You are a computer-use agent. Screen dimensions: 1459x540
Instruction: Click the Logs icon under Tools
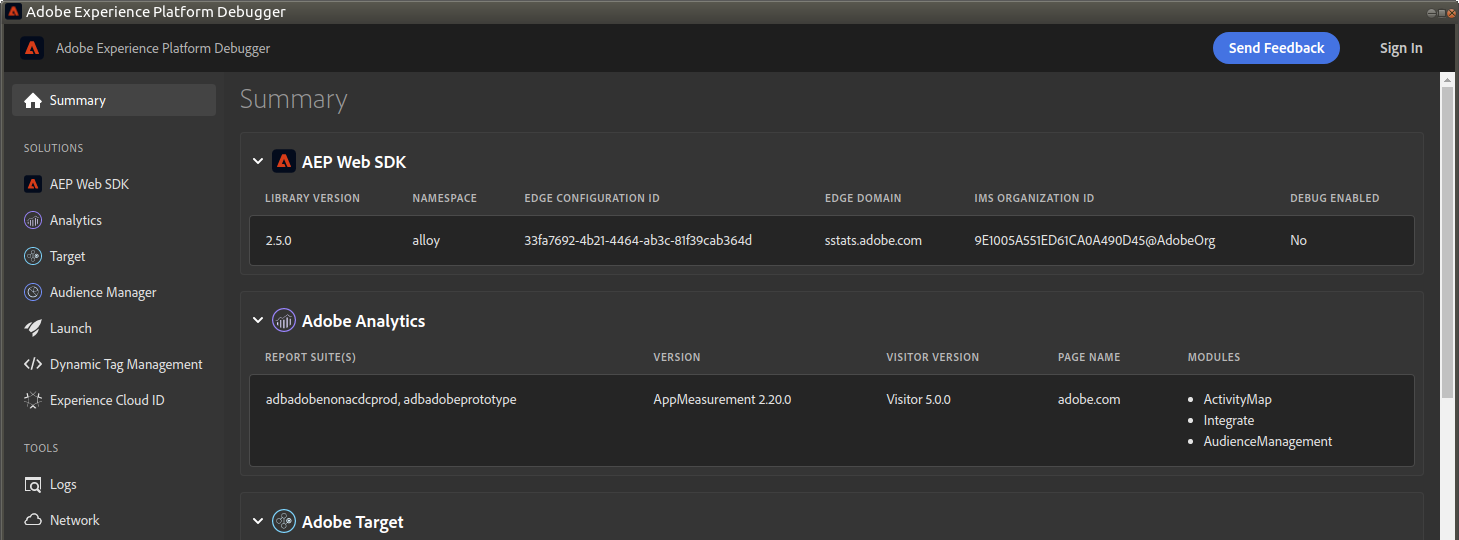coord(33,484)
